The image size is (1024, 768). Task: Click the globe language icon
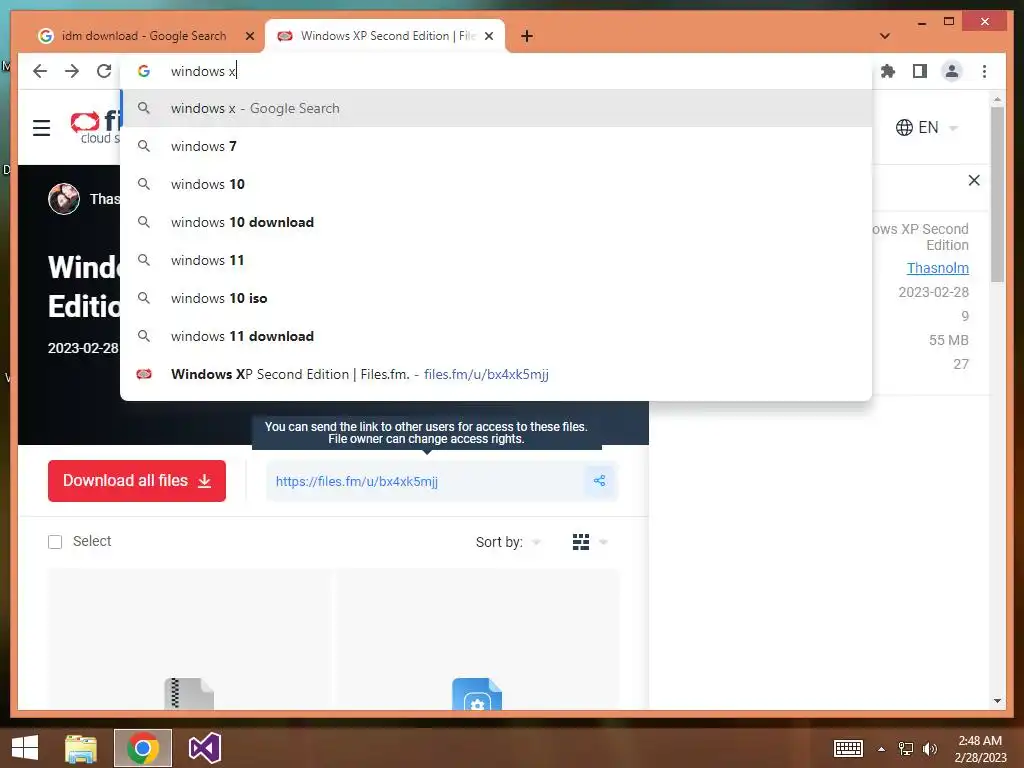click(x=904, y=127)
